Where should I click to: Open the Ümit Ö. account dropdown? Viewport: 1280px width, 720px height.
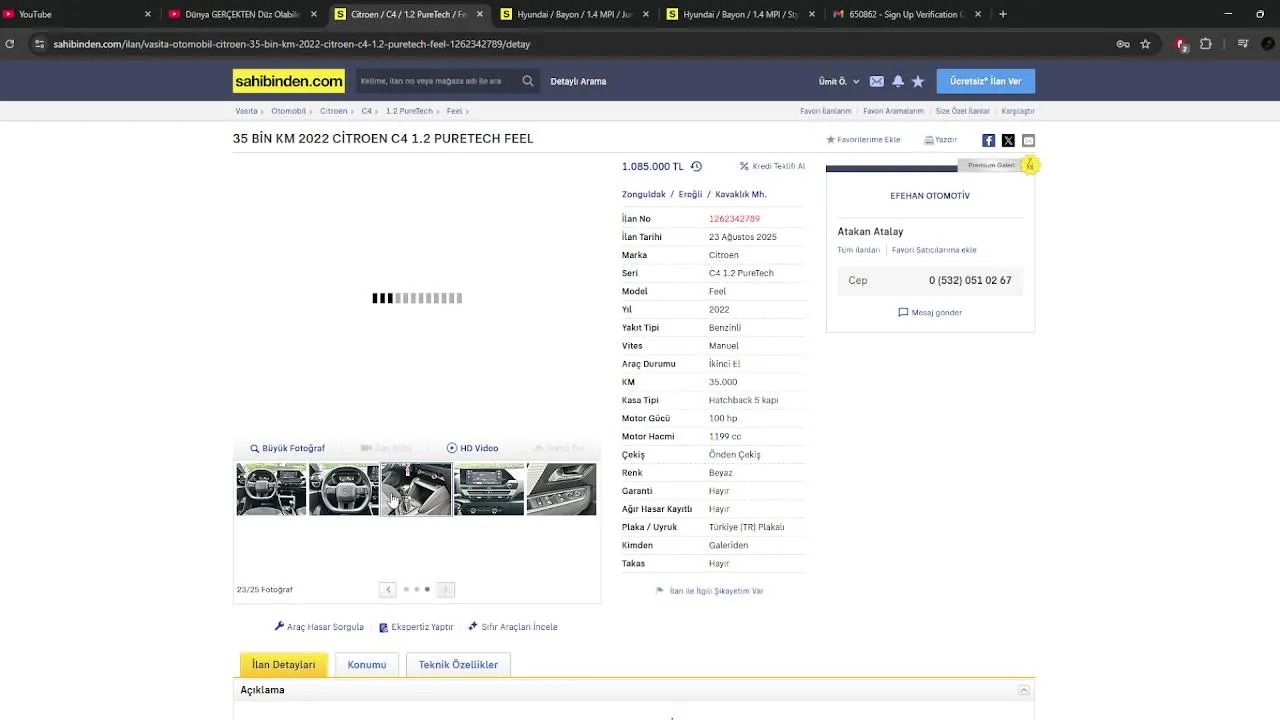coord(839,81)
